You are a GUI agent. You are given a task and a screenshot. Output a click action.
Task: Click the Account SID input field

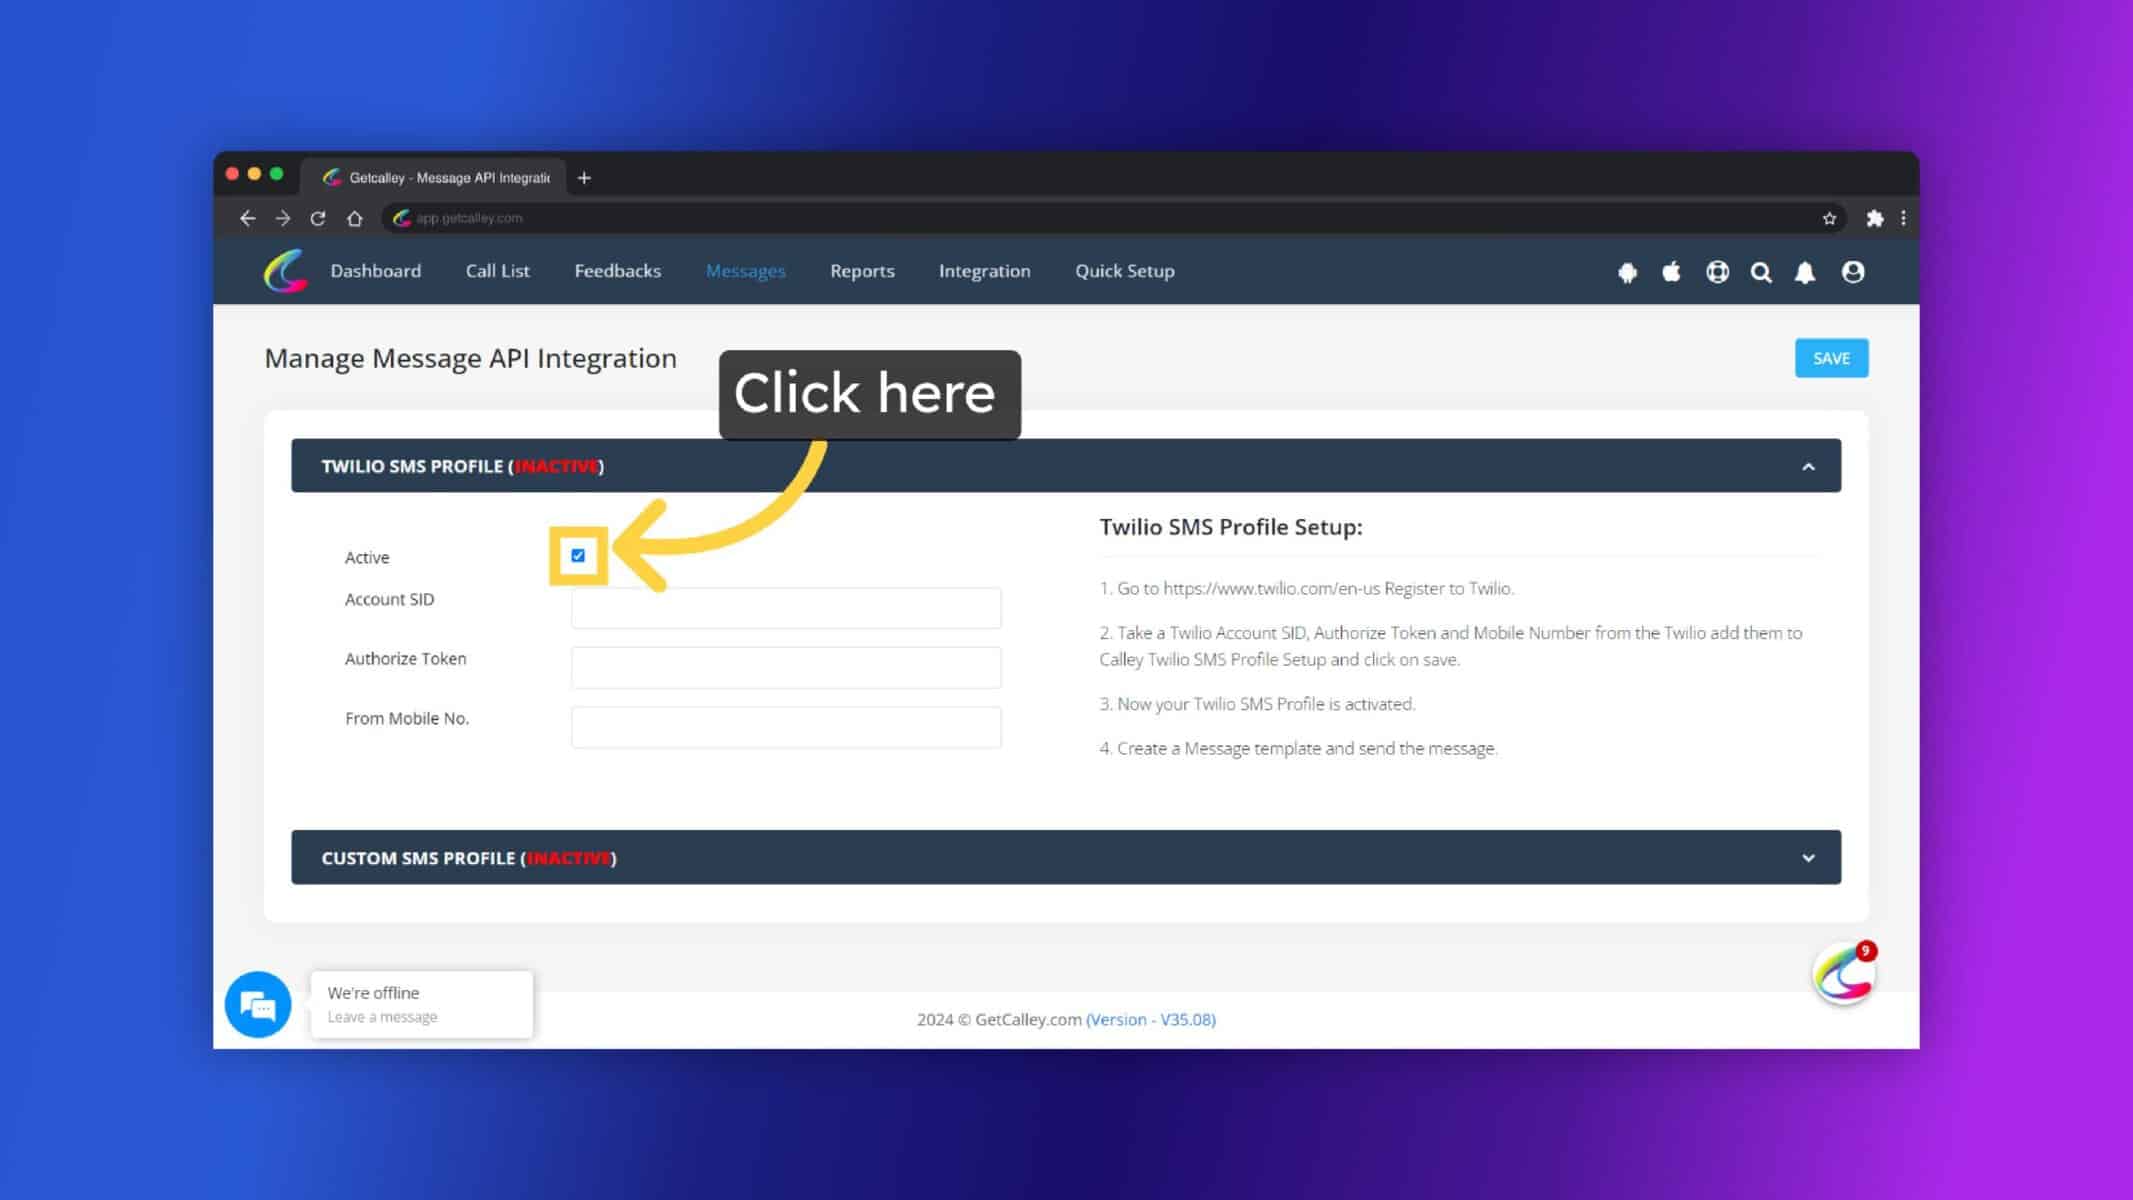click(x=786, y=608)
